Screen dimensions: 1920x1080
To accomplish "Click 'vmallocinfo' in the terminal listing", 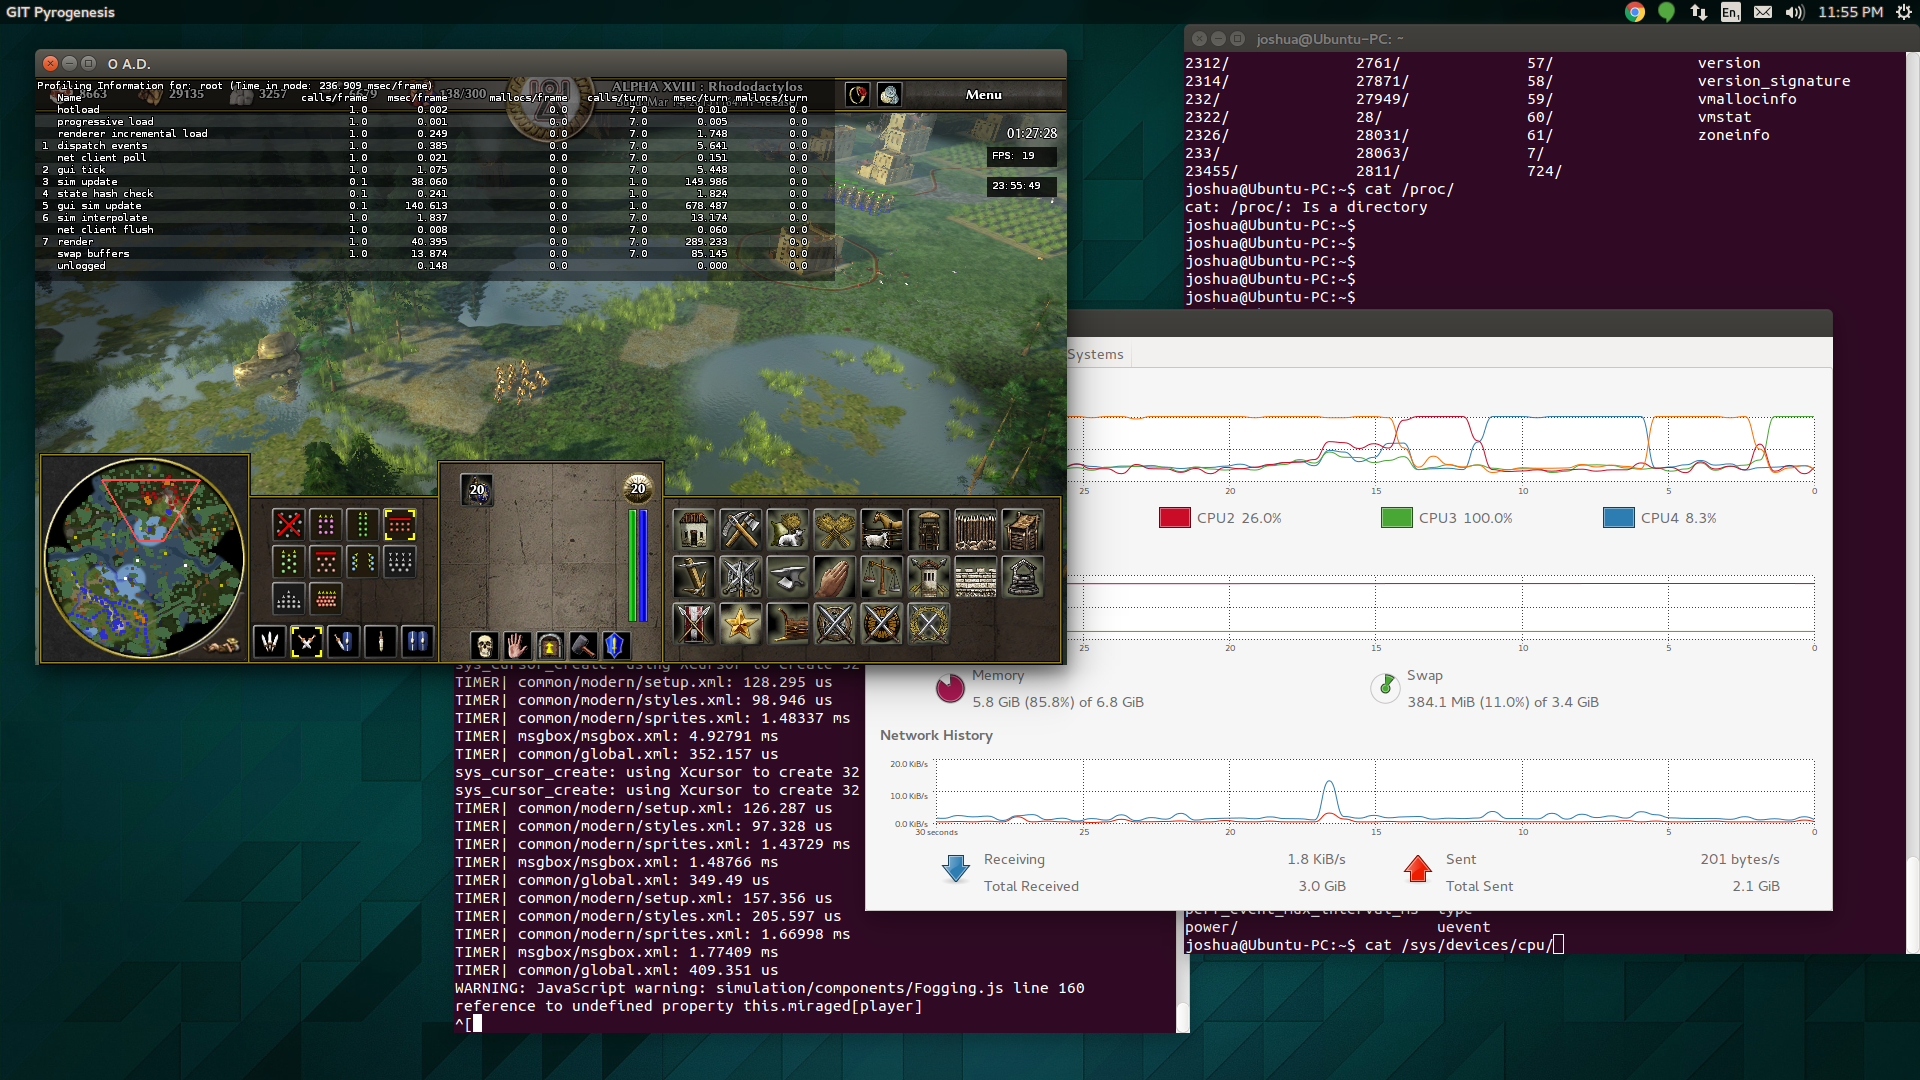I will click(x=1747, y=99).
